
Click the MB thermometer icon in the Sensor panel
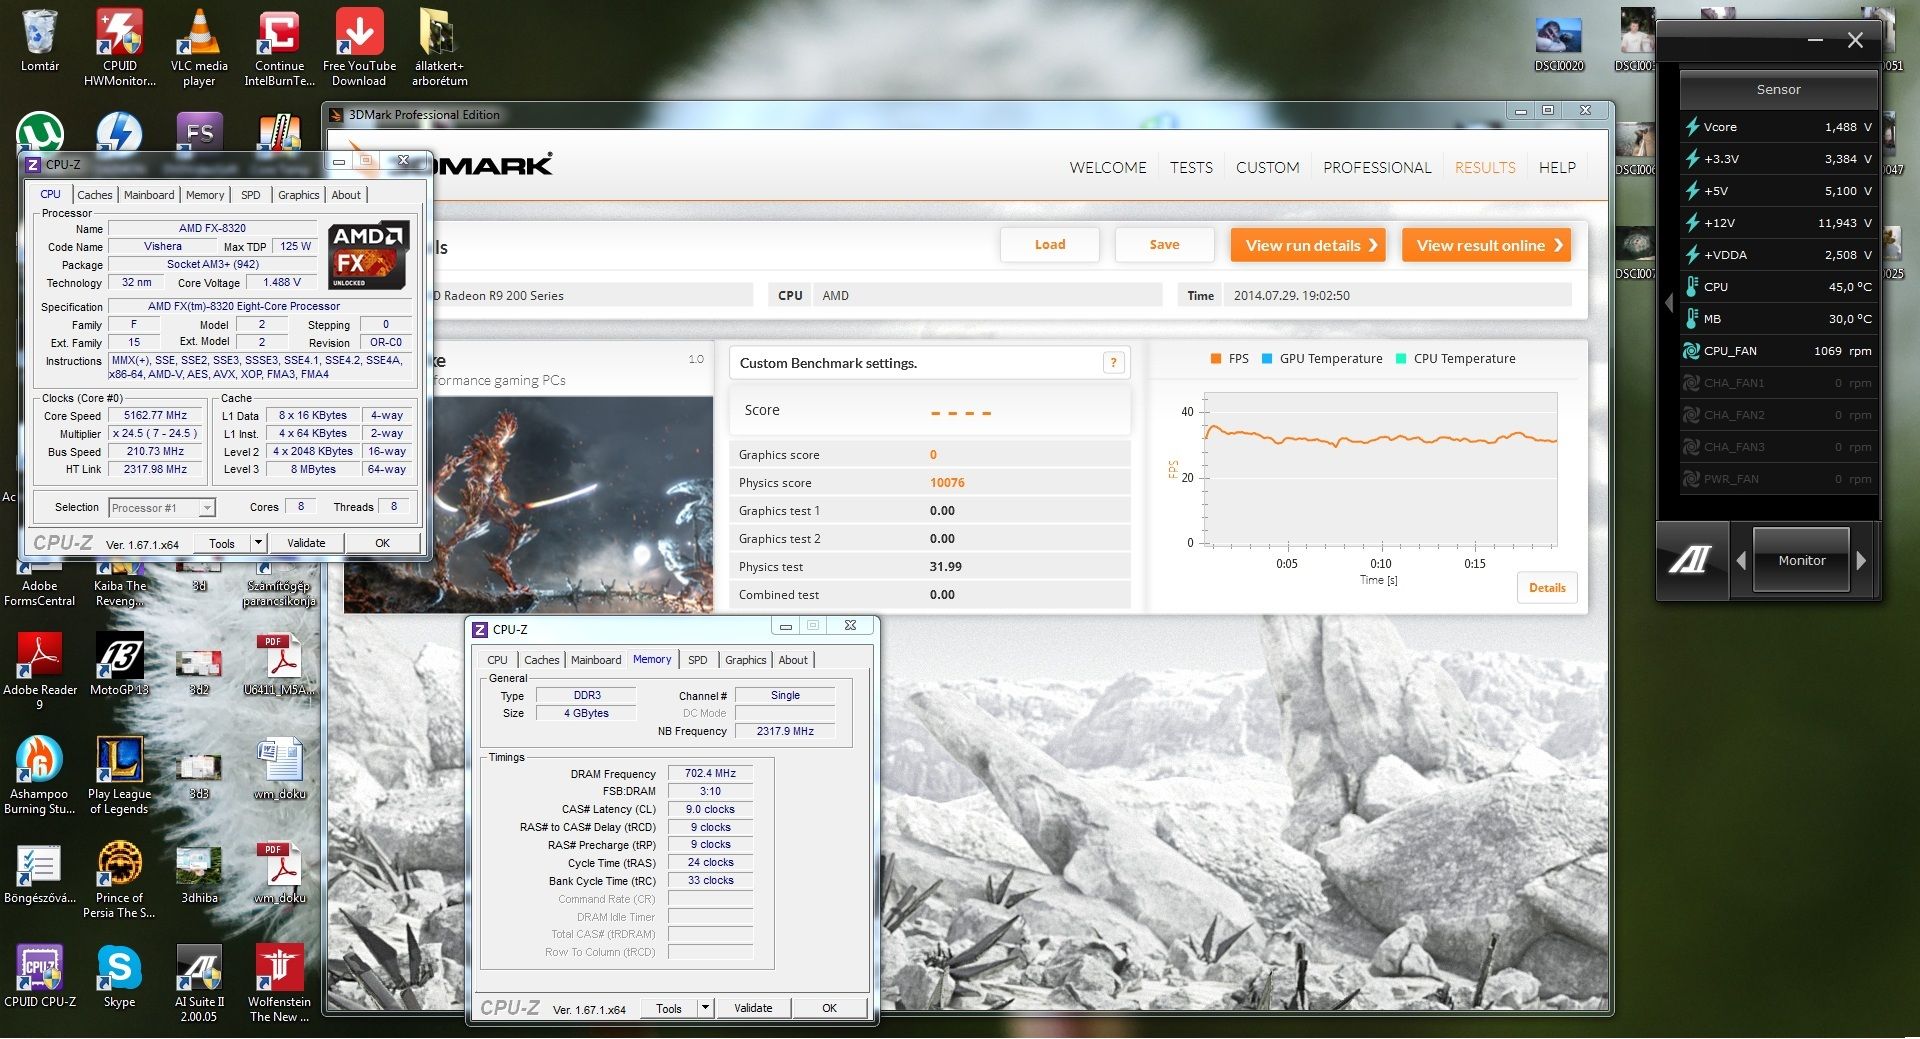(1691, 319)
